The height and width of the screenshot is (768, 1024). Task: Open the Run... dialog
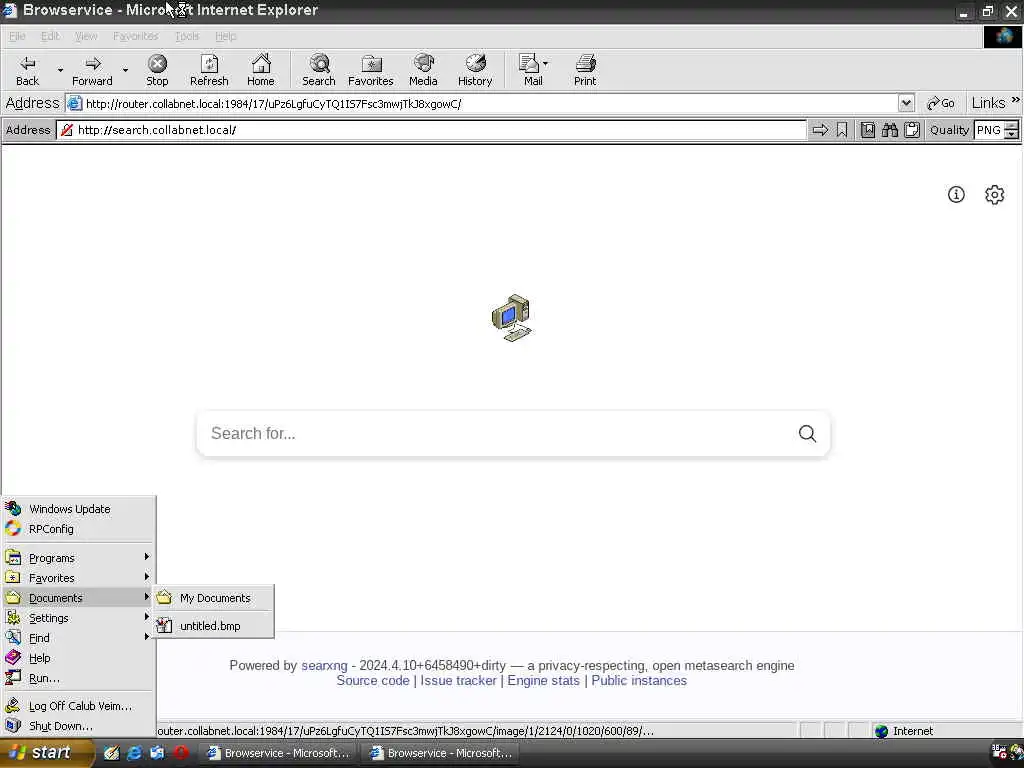[78, 678]
